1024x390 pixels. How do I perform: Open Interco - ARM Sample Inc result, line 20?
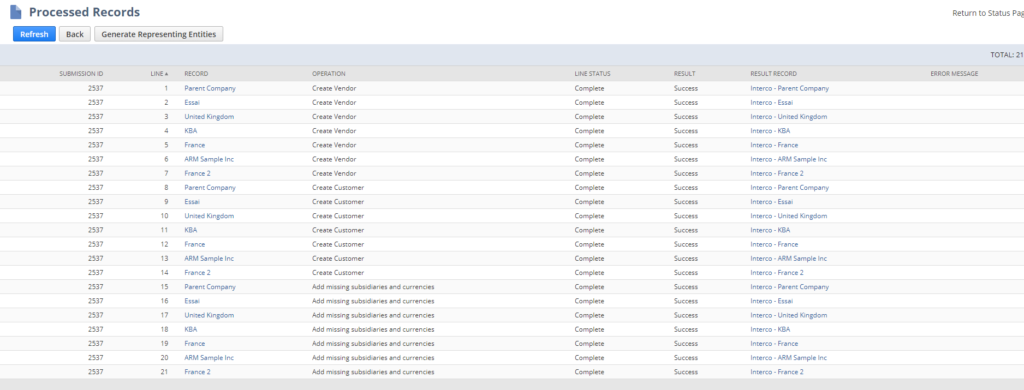tap(789, 357)
